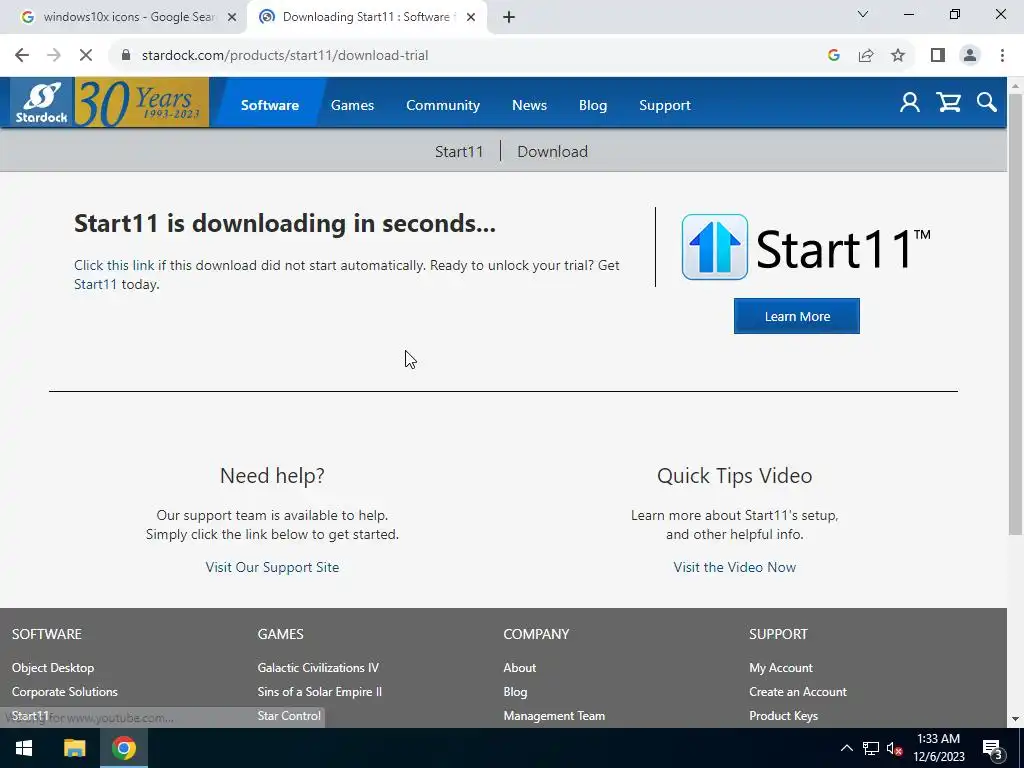Image resolution: width=1024 pixels, height=768 pixels.
Task: Open the notification center icon
Action: coord(993,749)
